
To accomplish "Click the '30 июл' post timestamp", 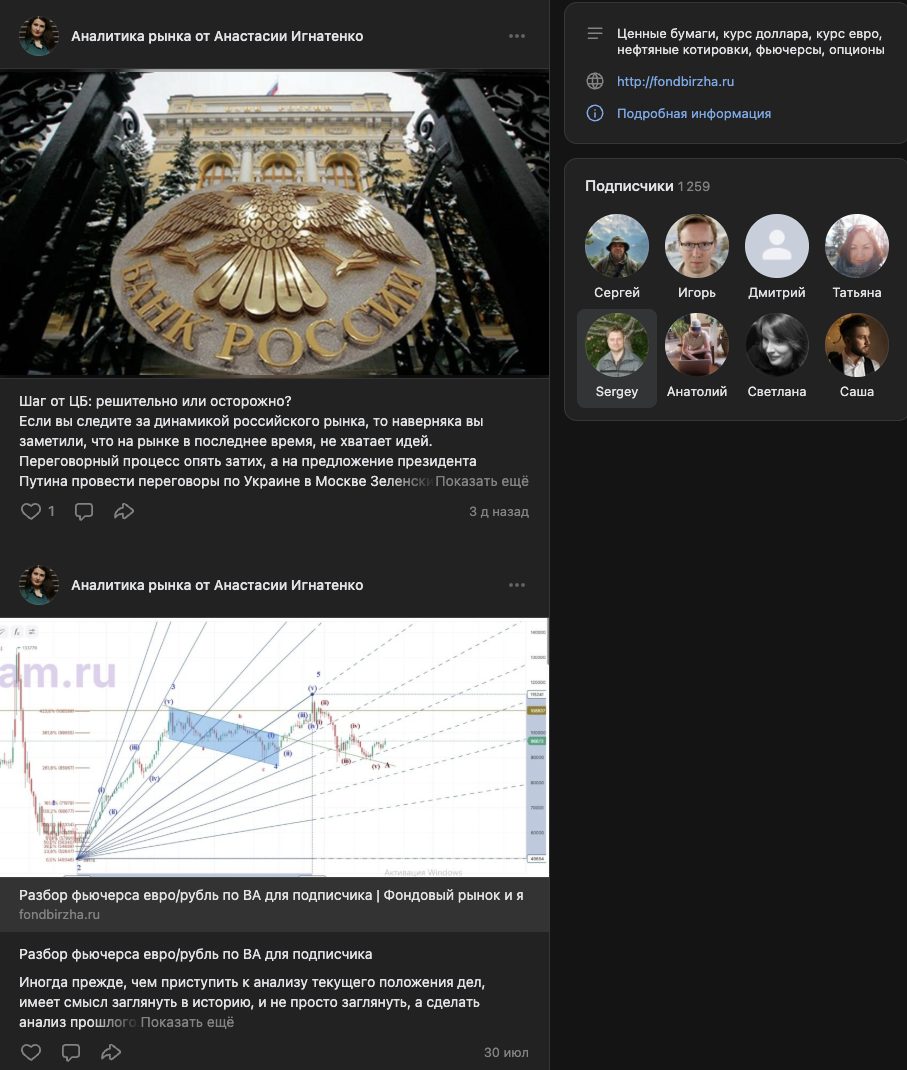I will (506, 1053).
